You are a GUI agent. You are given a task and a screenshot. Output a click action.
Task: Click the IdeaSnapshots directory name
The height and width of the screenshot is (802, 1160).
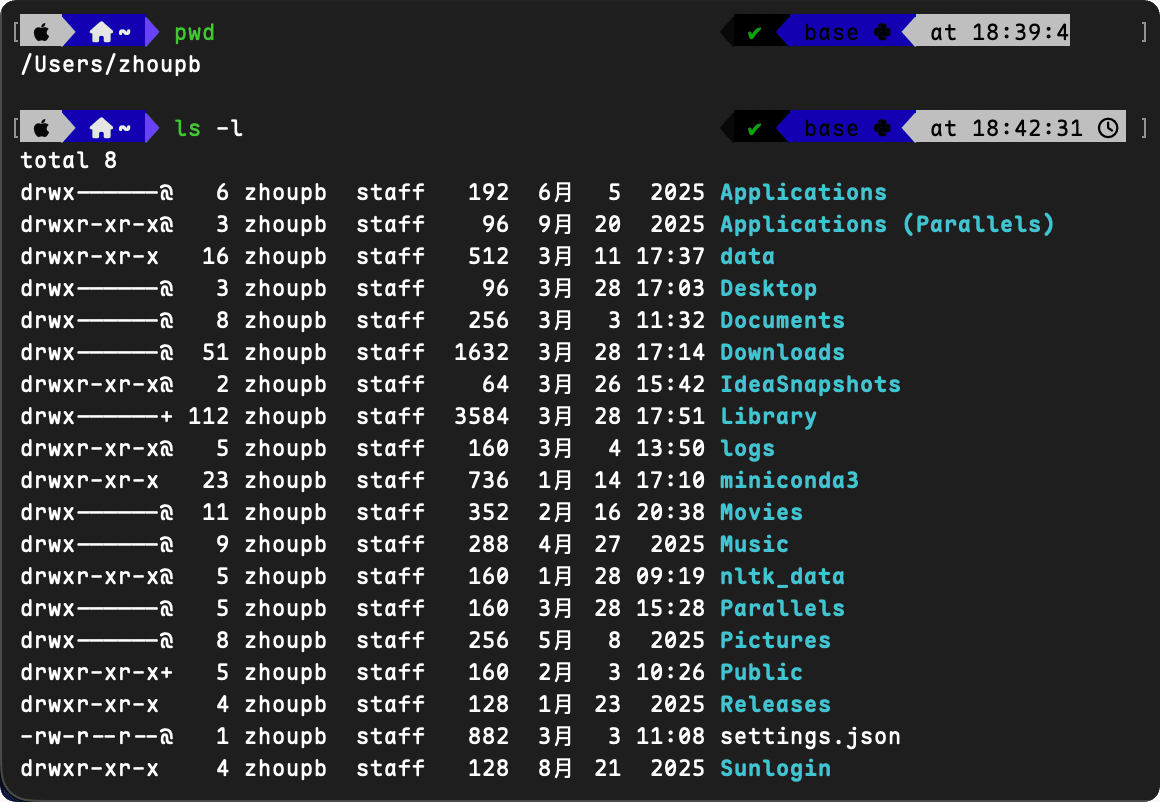tap(810, 384)
